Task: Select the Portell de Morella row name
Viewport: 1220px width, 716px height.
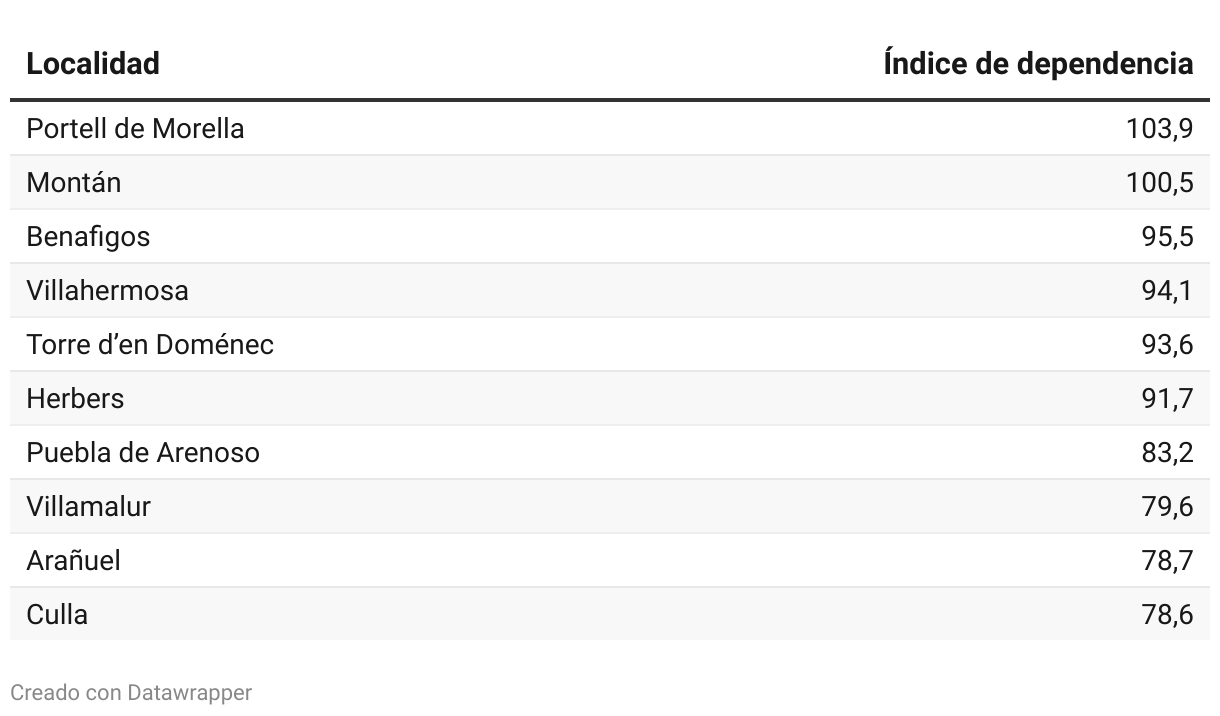Action: (135, 129)
